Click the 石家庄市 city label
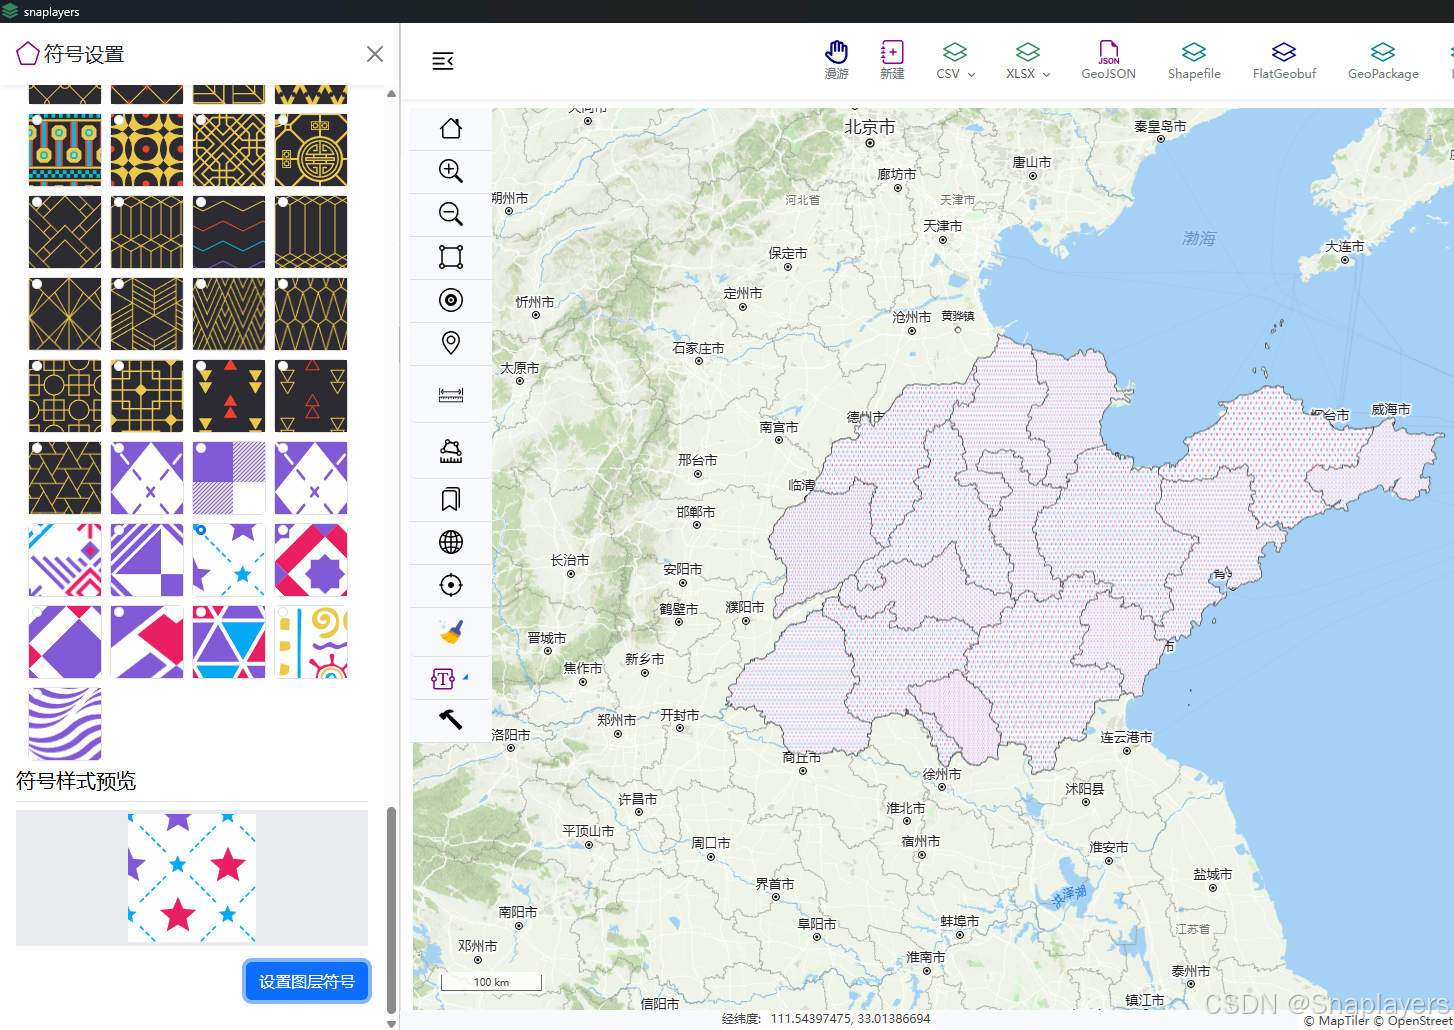The width and height of the screenshot is (1454, 1030). [x=698, y=348]
